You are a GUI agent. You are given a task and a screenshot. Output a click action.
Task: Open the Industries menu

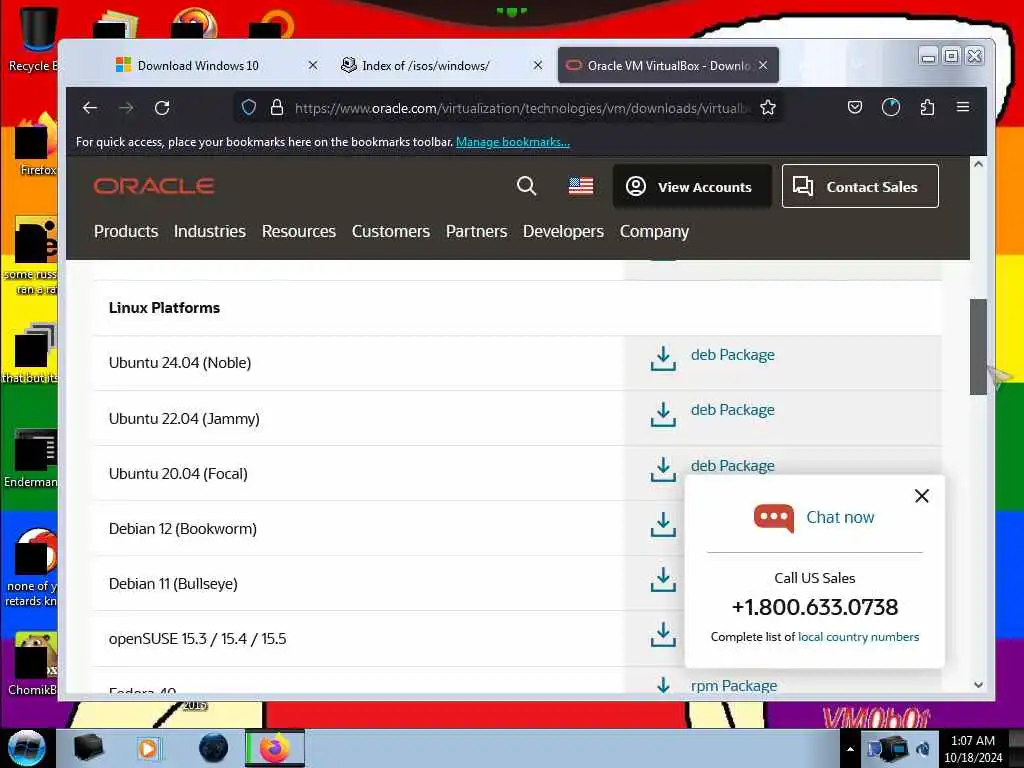(x=210, y=231)
